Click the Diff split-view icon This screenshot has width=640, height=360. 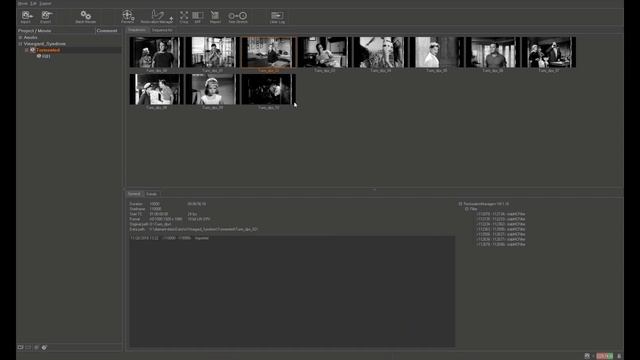pyautogui.click(x=198, y=16)
